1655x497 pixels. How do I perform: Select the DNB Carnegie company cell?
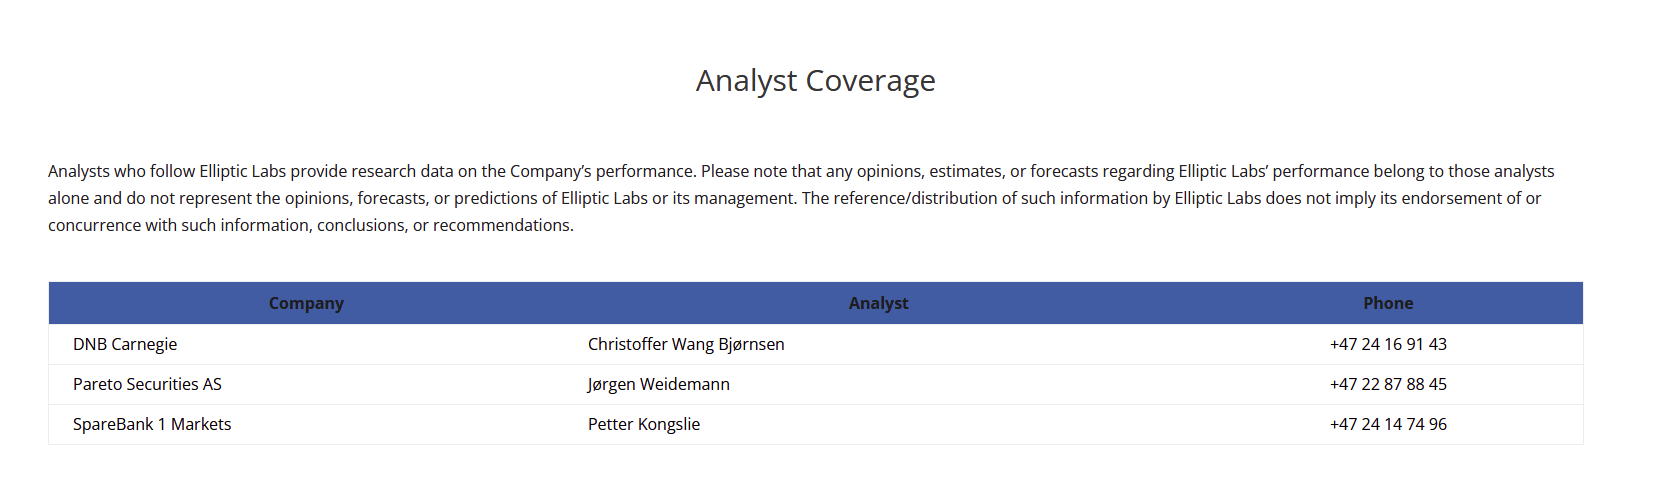tap(125, 344)
